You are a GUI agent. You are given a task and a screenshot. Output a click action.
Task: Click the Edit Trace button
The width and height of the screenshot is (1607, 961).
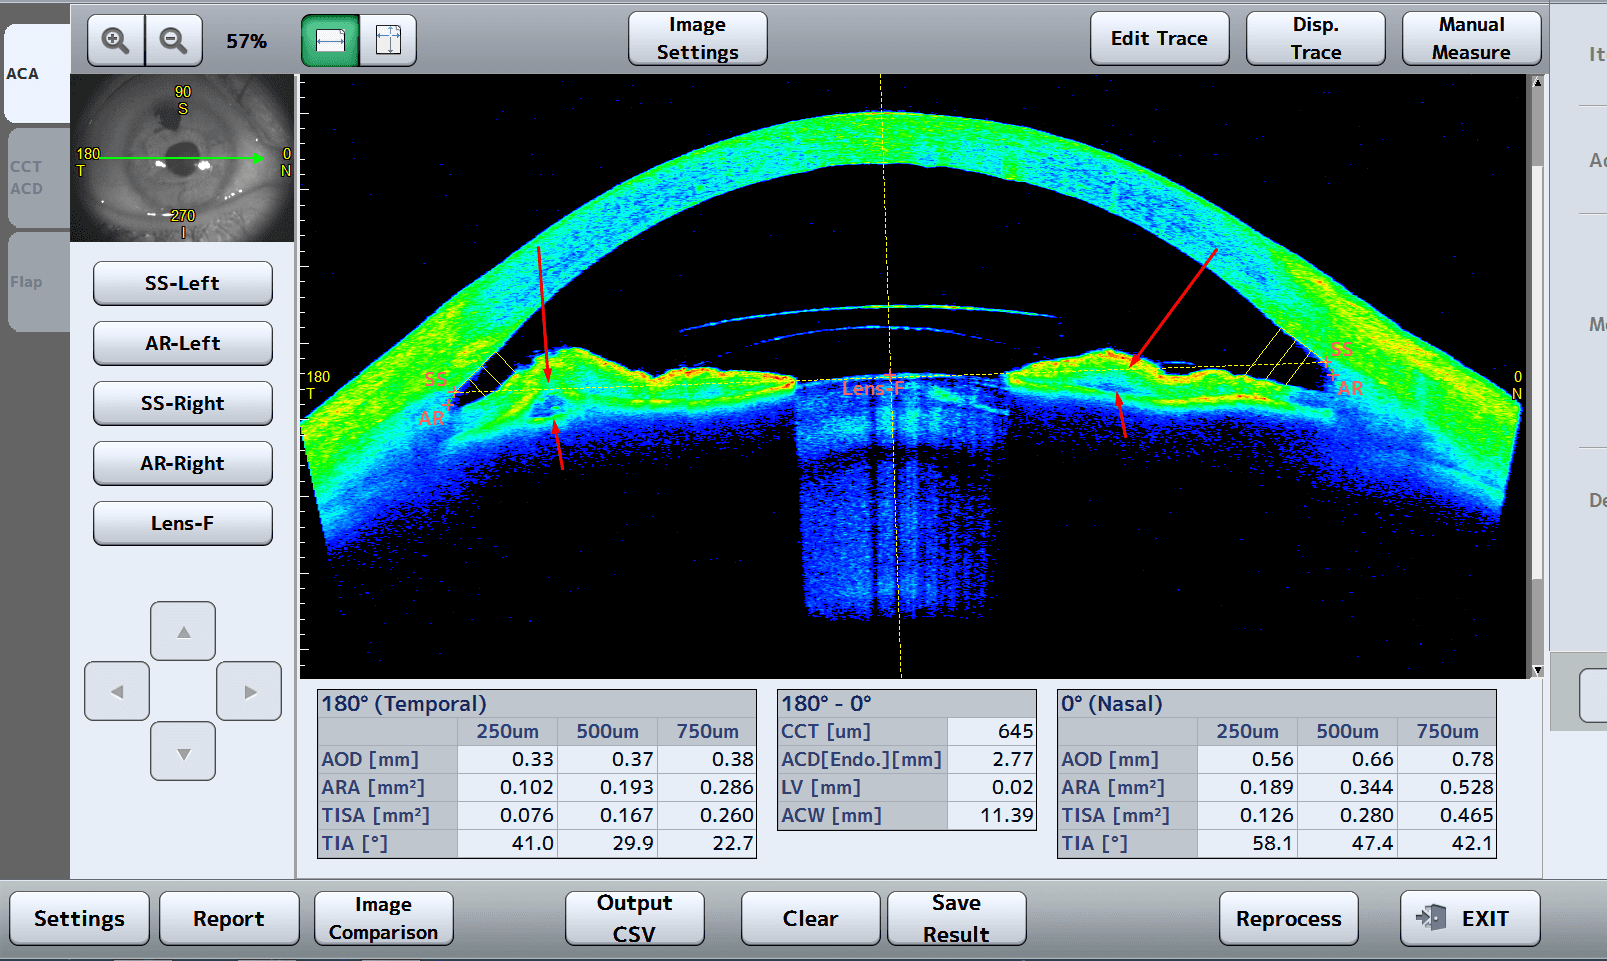tap(1159, 39)
